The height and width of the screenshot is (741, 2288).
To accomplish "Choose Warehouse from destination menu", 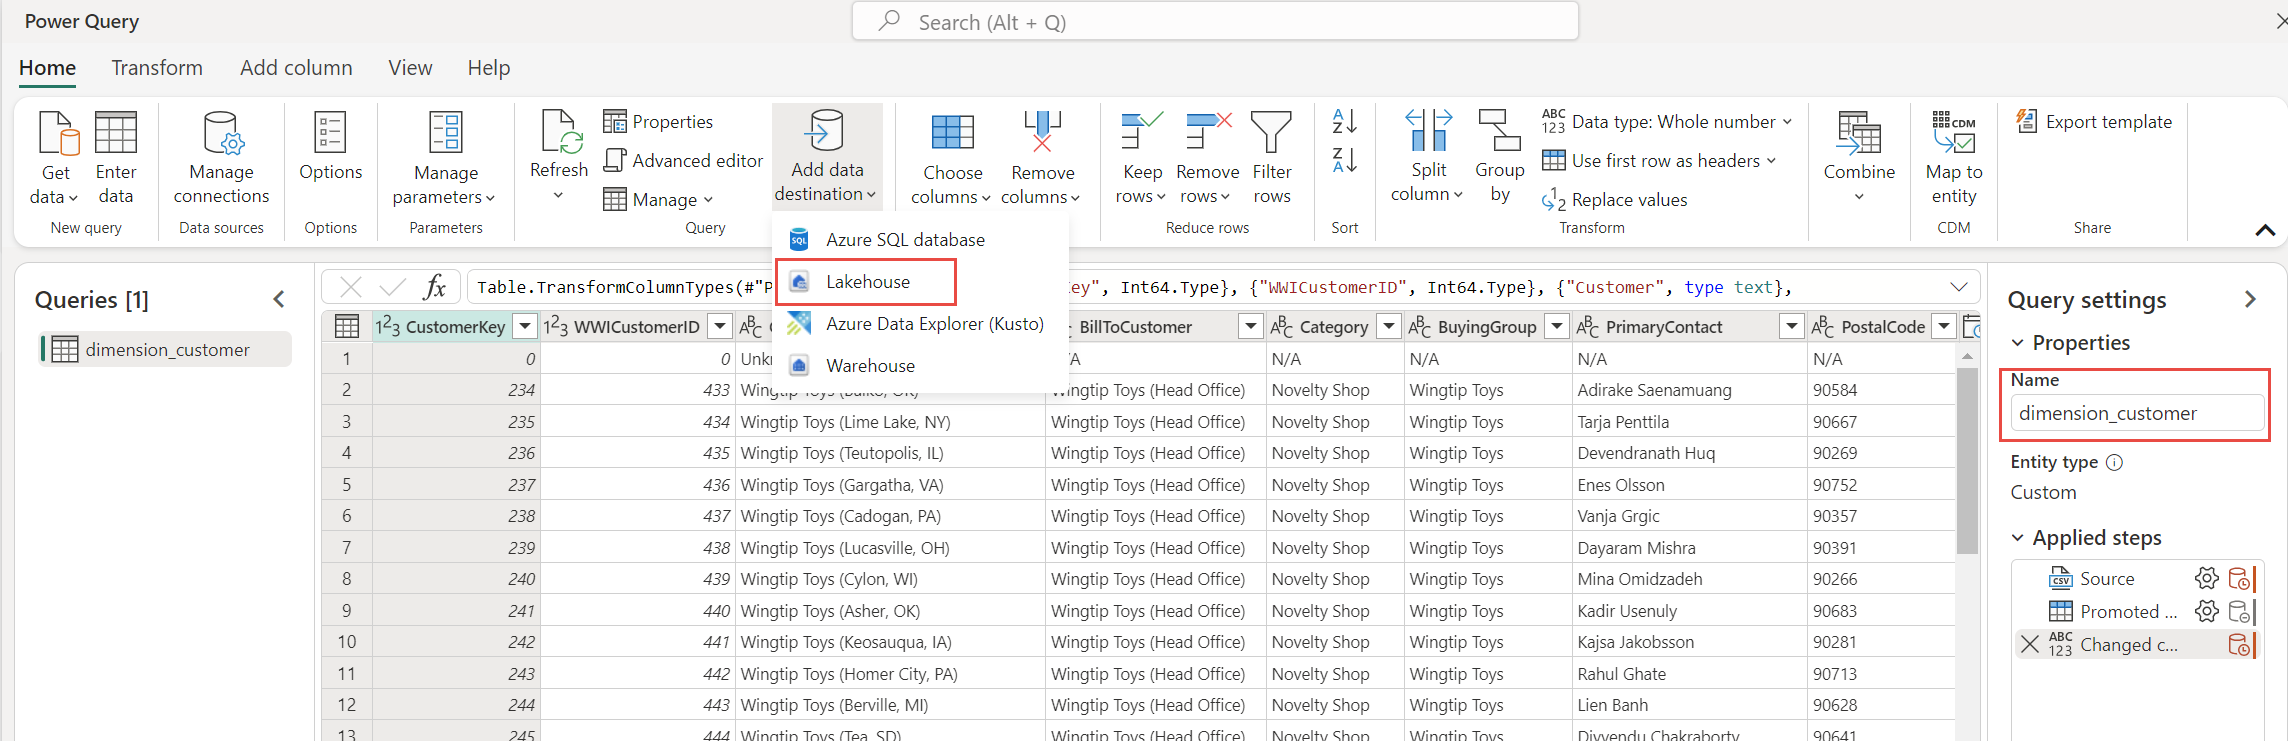I will click(869, 366).
